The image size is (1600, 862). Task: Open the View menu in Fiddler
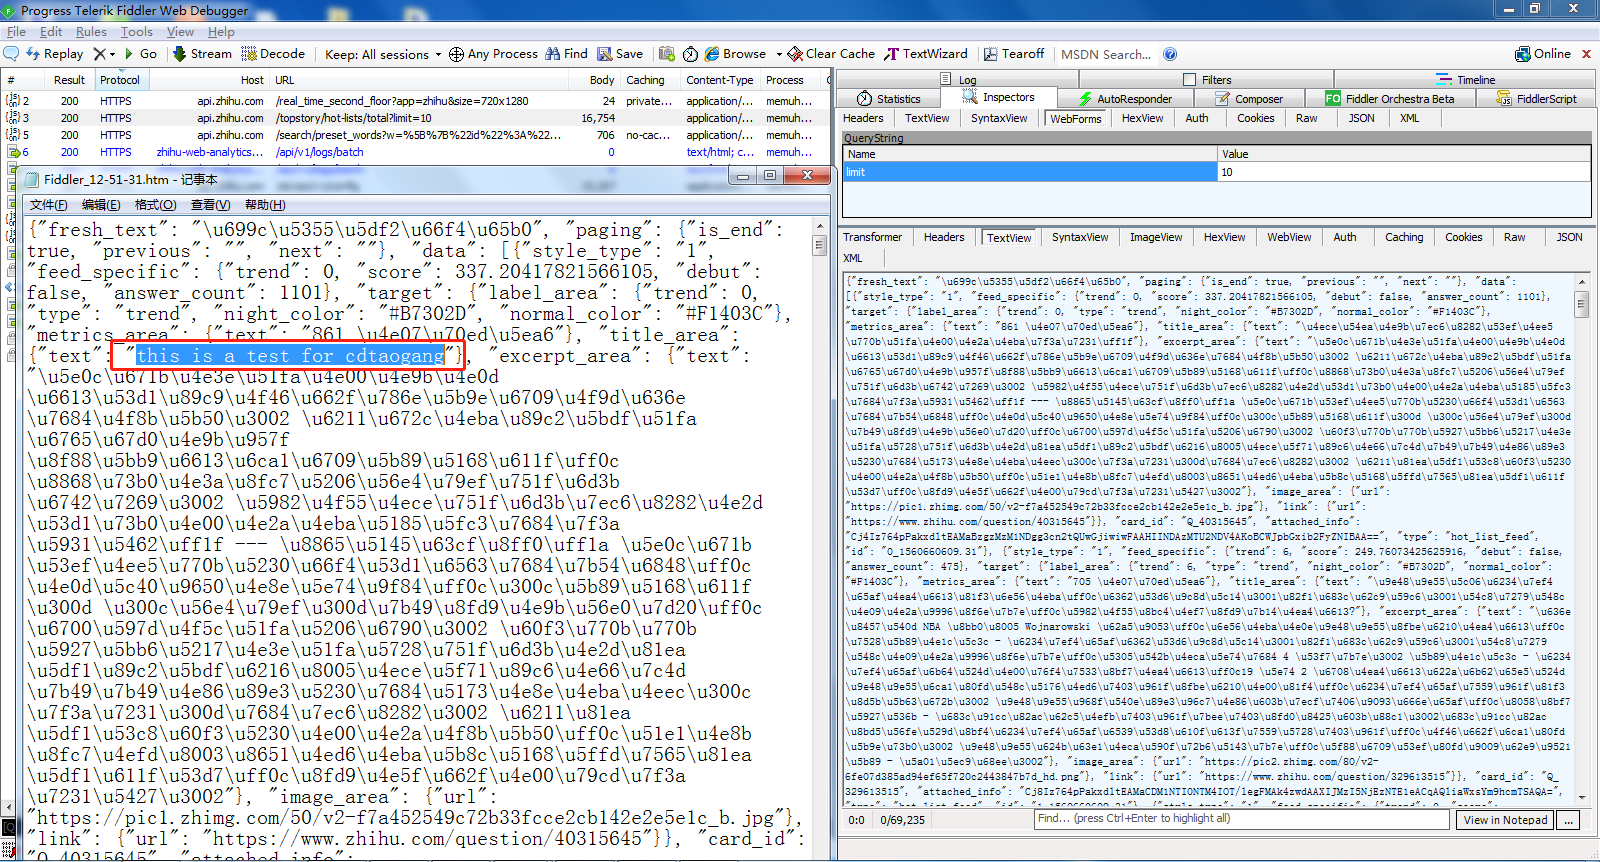(180, 32)
